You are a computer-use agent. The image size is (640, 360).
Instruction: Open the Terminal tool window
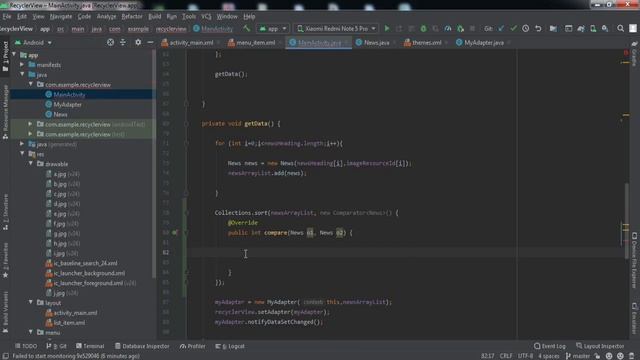[90, 346]
